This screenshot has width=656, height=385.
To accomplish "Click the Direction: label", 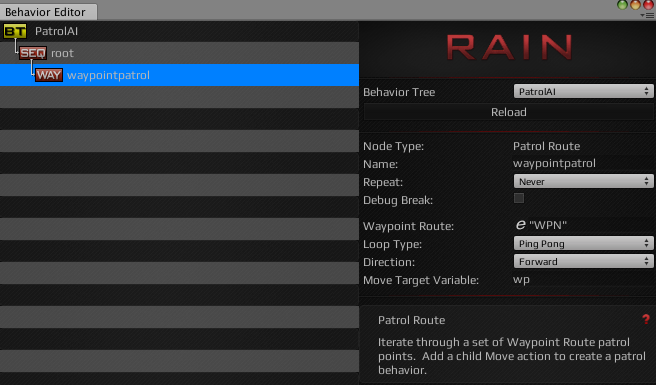I will 389,262.
